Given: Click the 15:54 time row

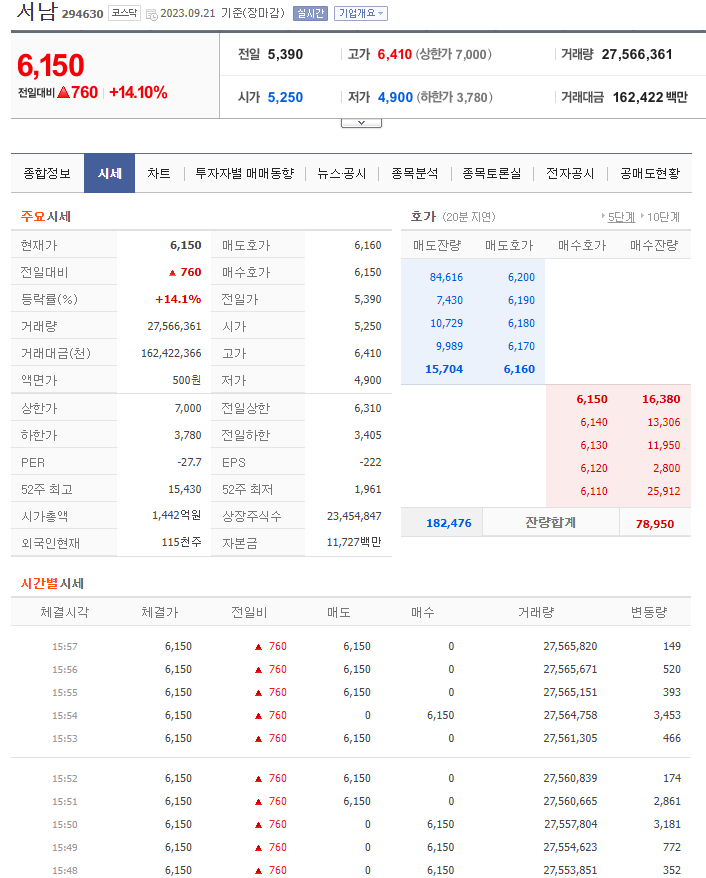Looking at the screenshot, I should coord(350,715).
